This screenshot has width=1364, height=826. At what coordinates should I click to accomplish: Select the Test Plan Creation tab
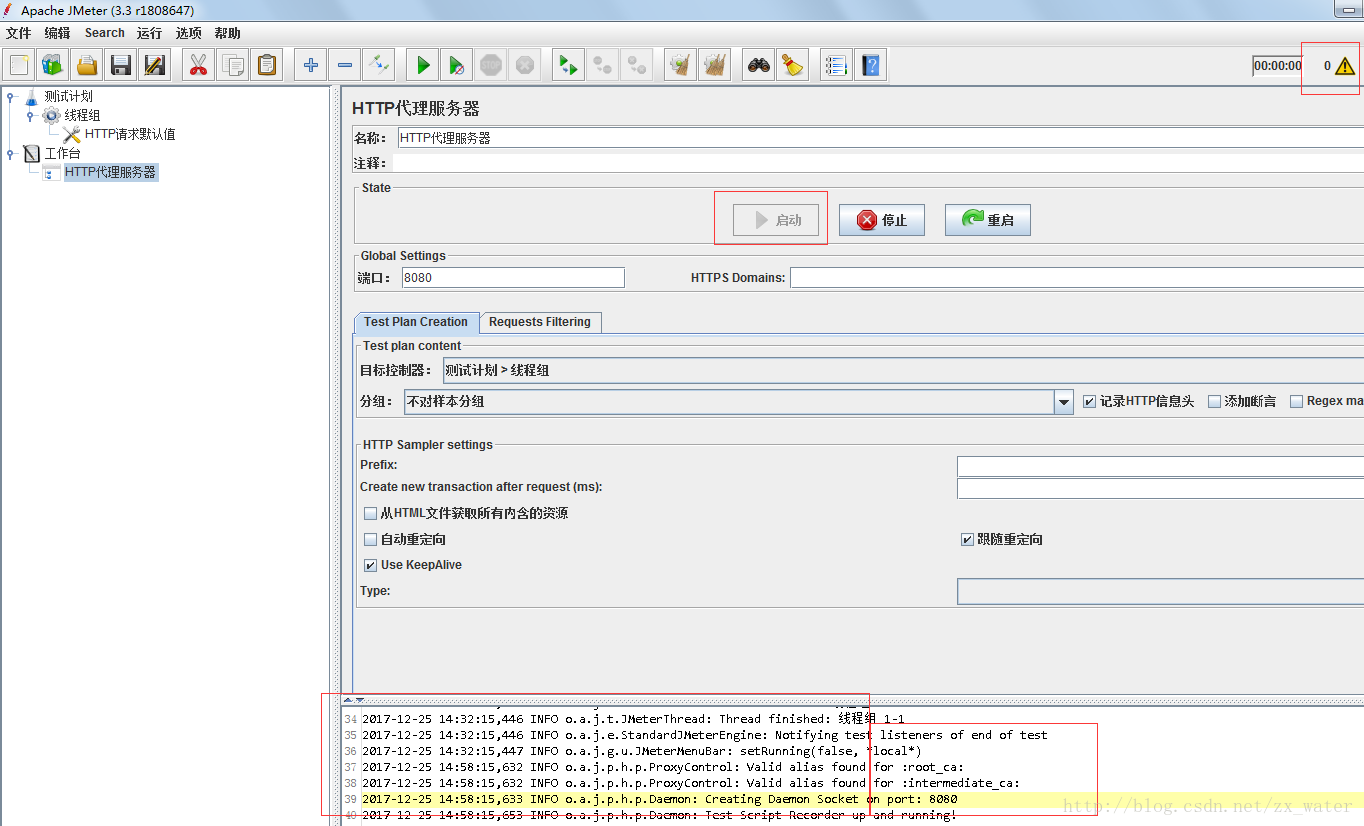click(416, 322)
